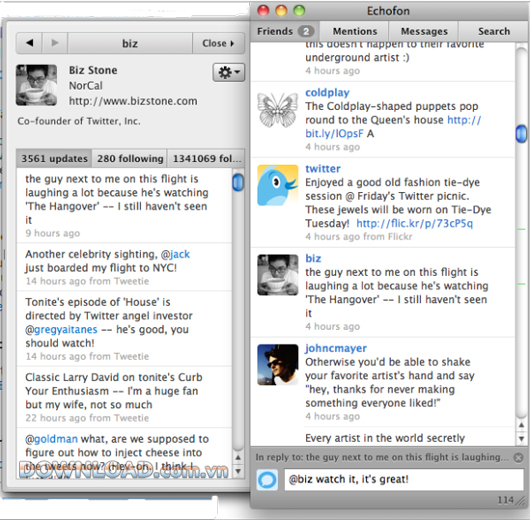Open the biz username link in timeline
Viewport: 530px width, 520px height.
(x=313, y=258)
